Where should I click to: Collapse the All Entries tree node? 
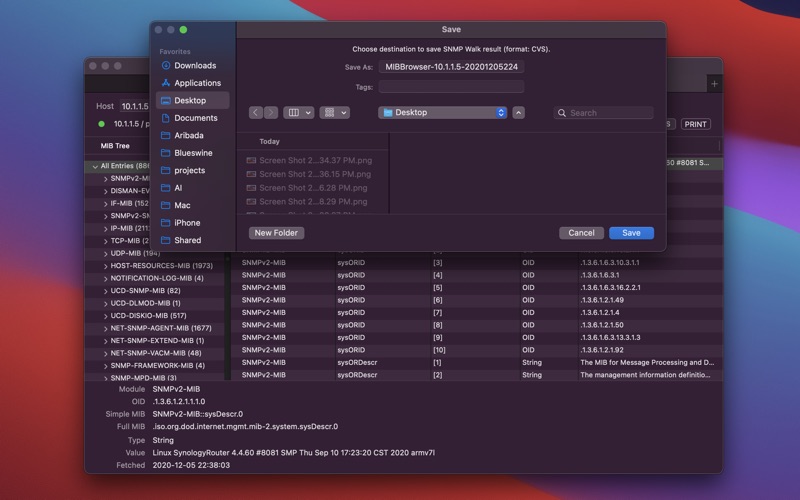pos(95,166)
